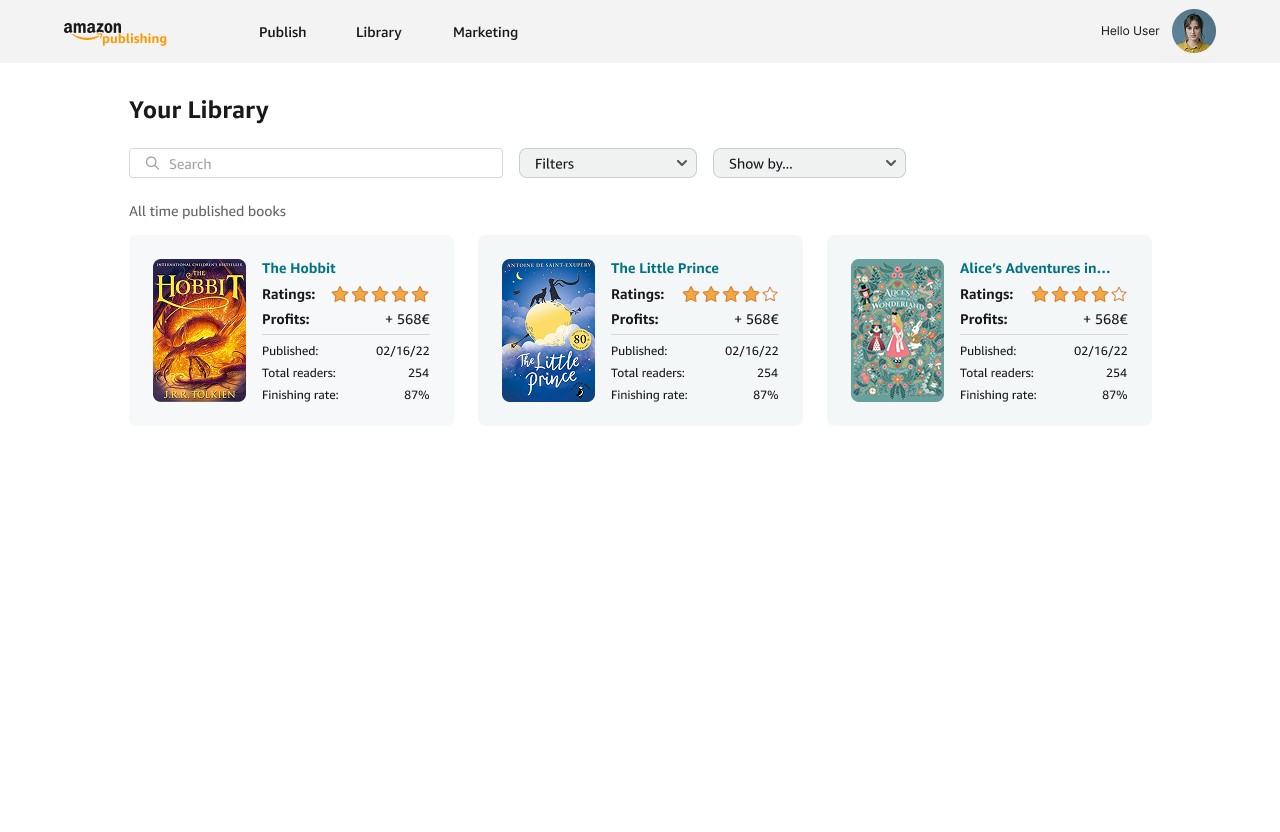Select The Hobbit book cover
The height and width of the screenshot is (832, 1280).
point(199,330)
